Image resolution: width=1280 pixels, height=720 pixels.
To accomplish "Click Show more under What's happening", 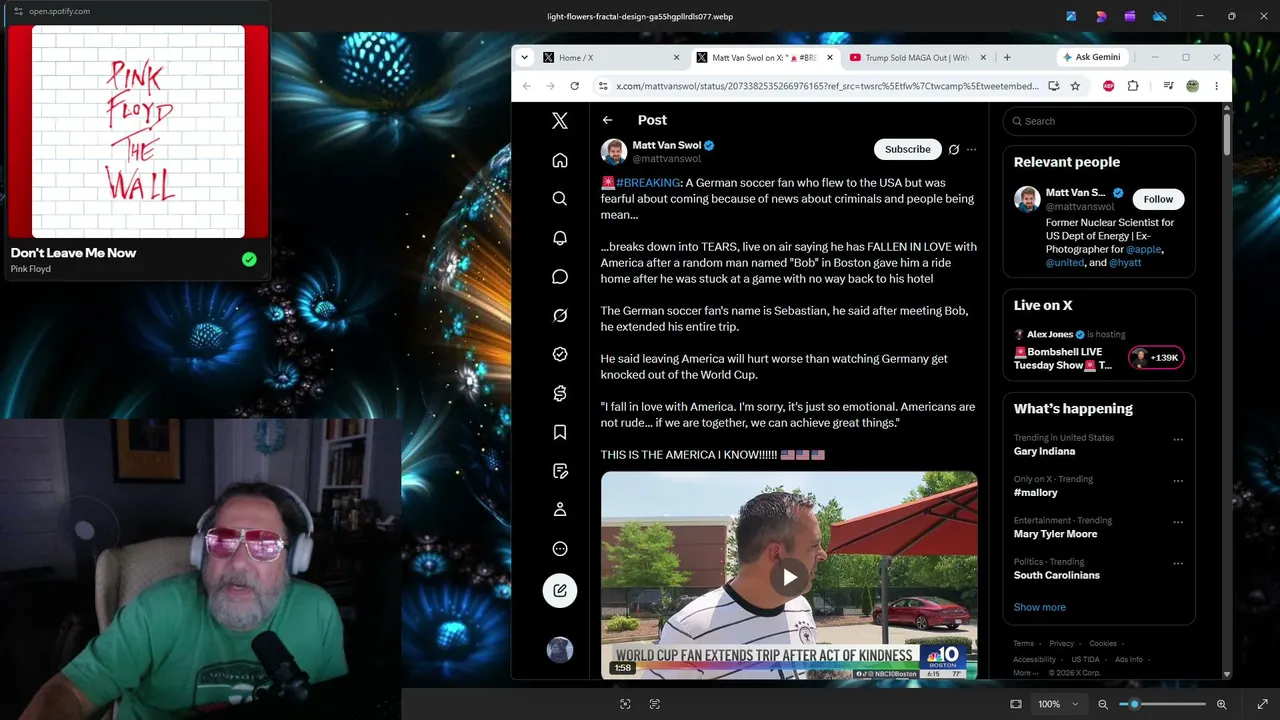I will [1040, 607].
